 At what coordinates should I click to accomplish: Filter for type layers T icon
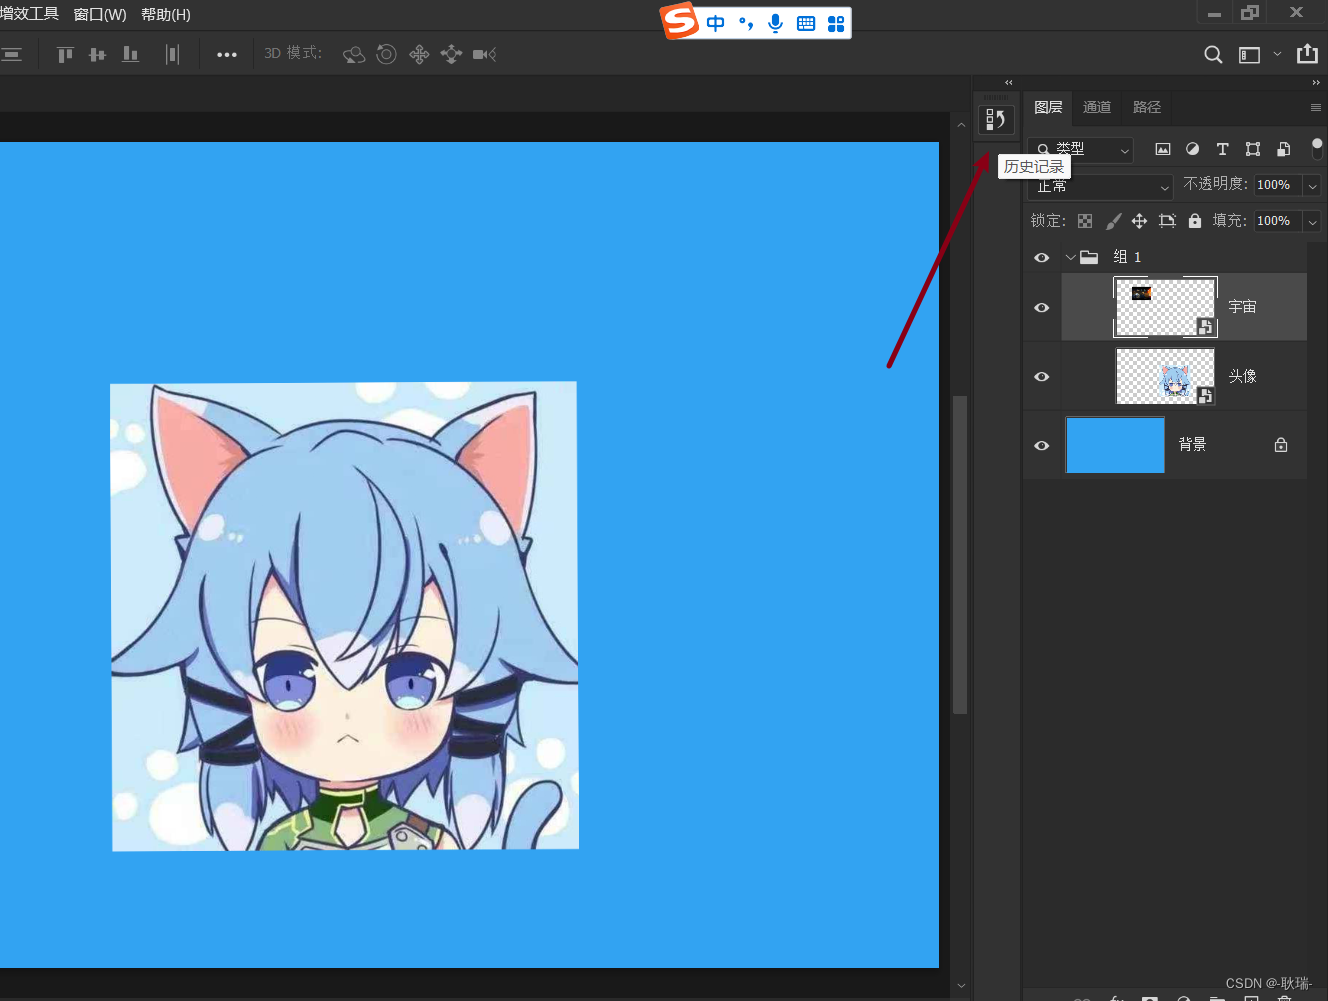[x=1222, y=149]
